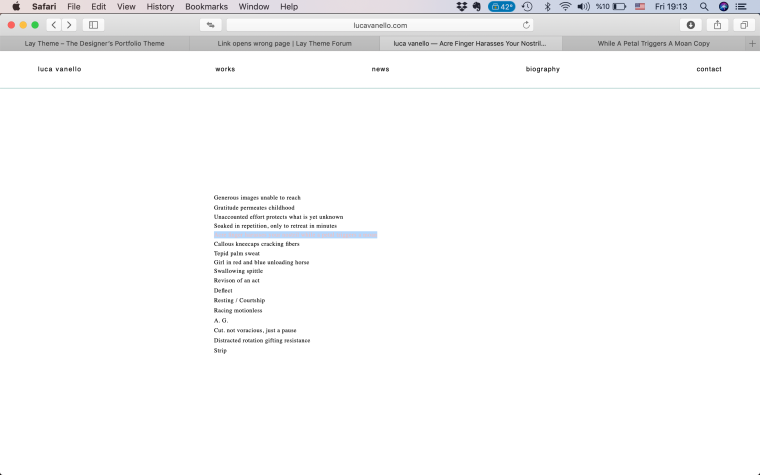Open the works page link

point(225,69)
